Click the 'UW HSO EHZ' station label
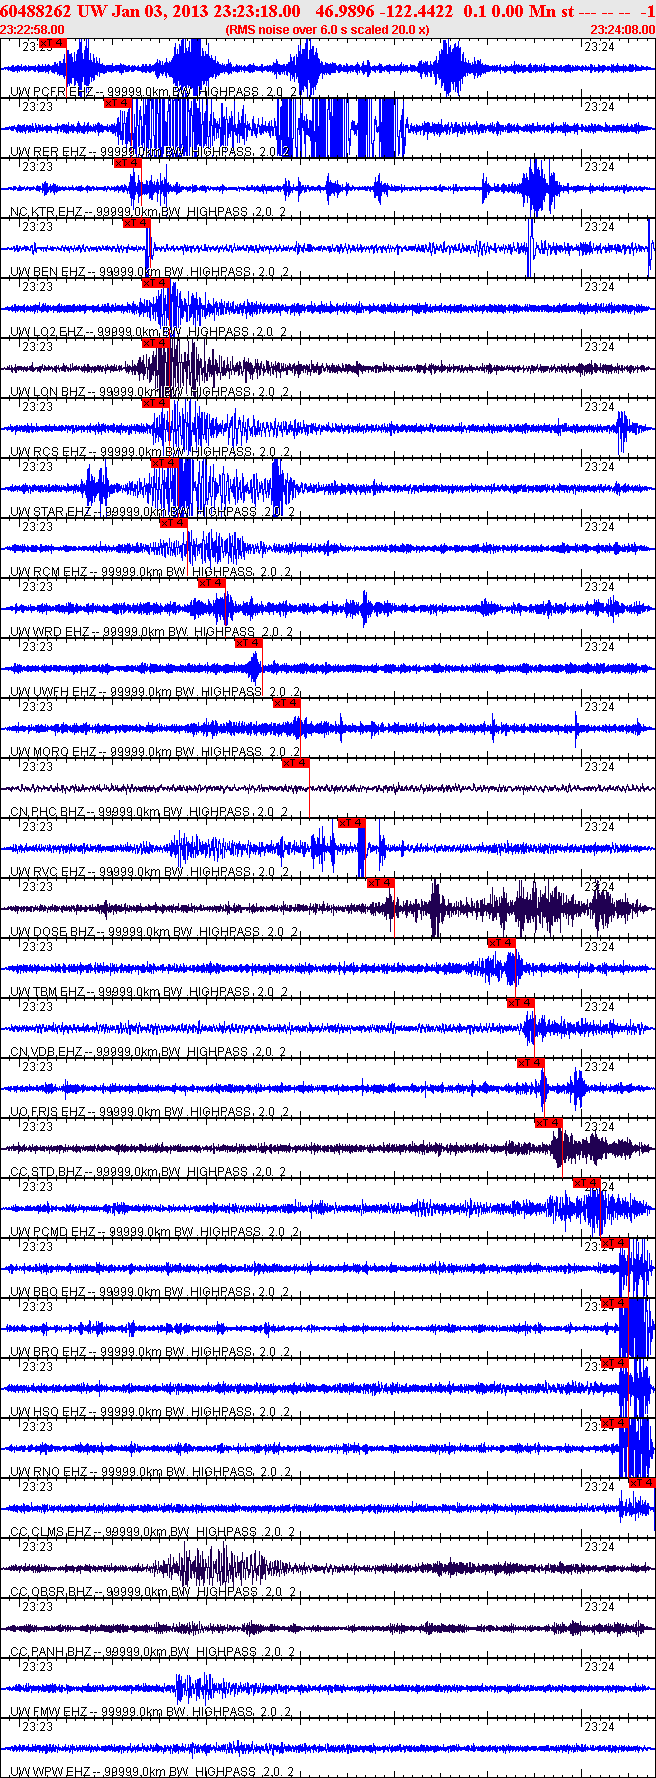Image resolution: width=656 pixels, height=1778 pixels. [x=48, y=1412]
